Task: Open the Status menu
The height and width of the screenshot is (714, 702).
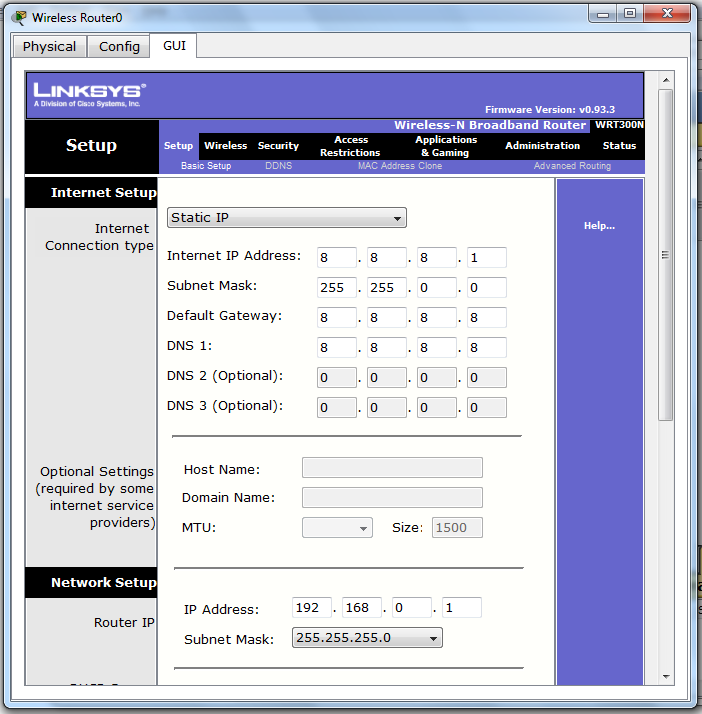Action: click(x=619, y=146)
